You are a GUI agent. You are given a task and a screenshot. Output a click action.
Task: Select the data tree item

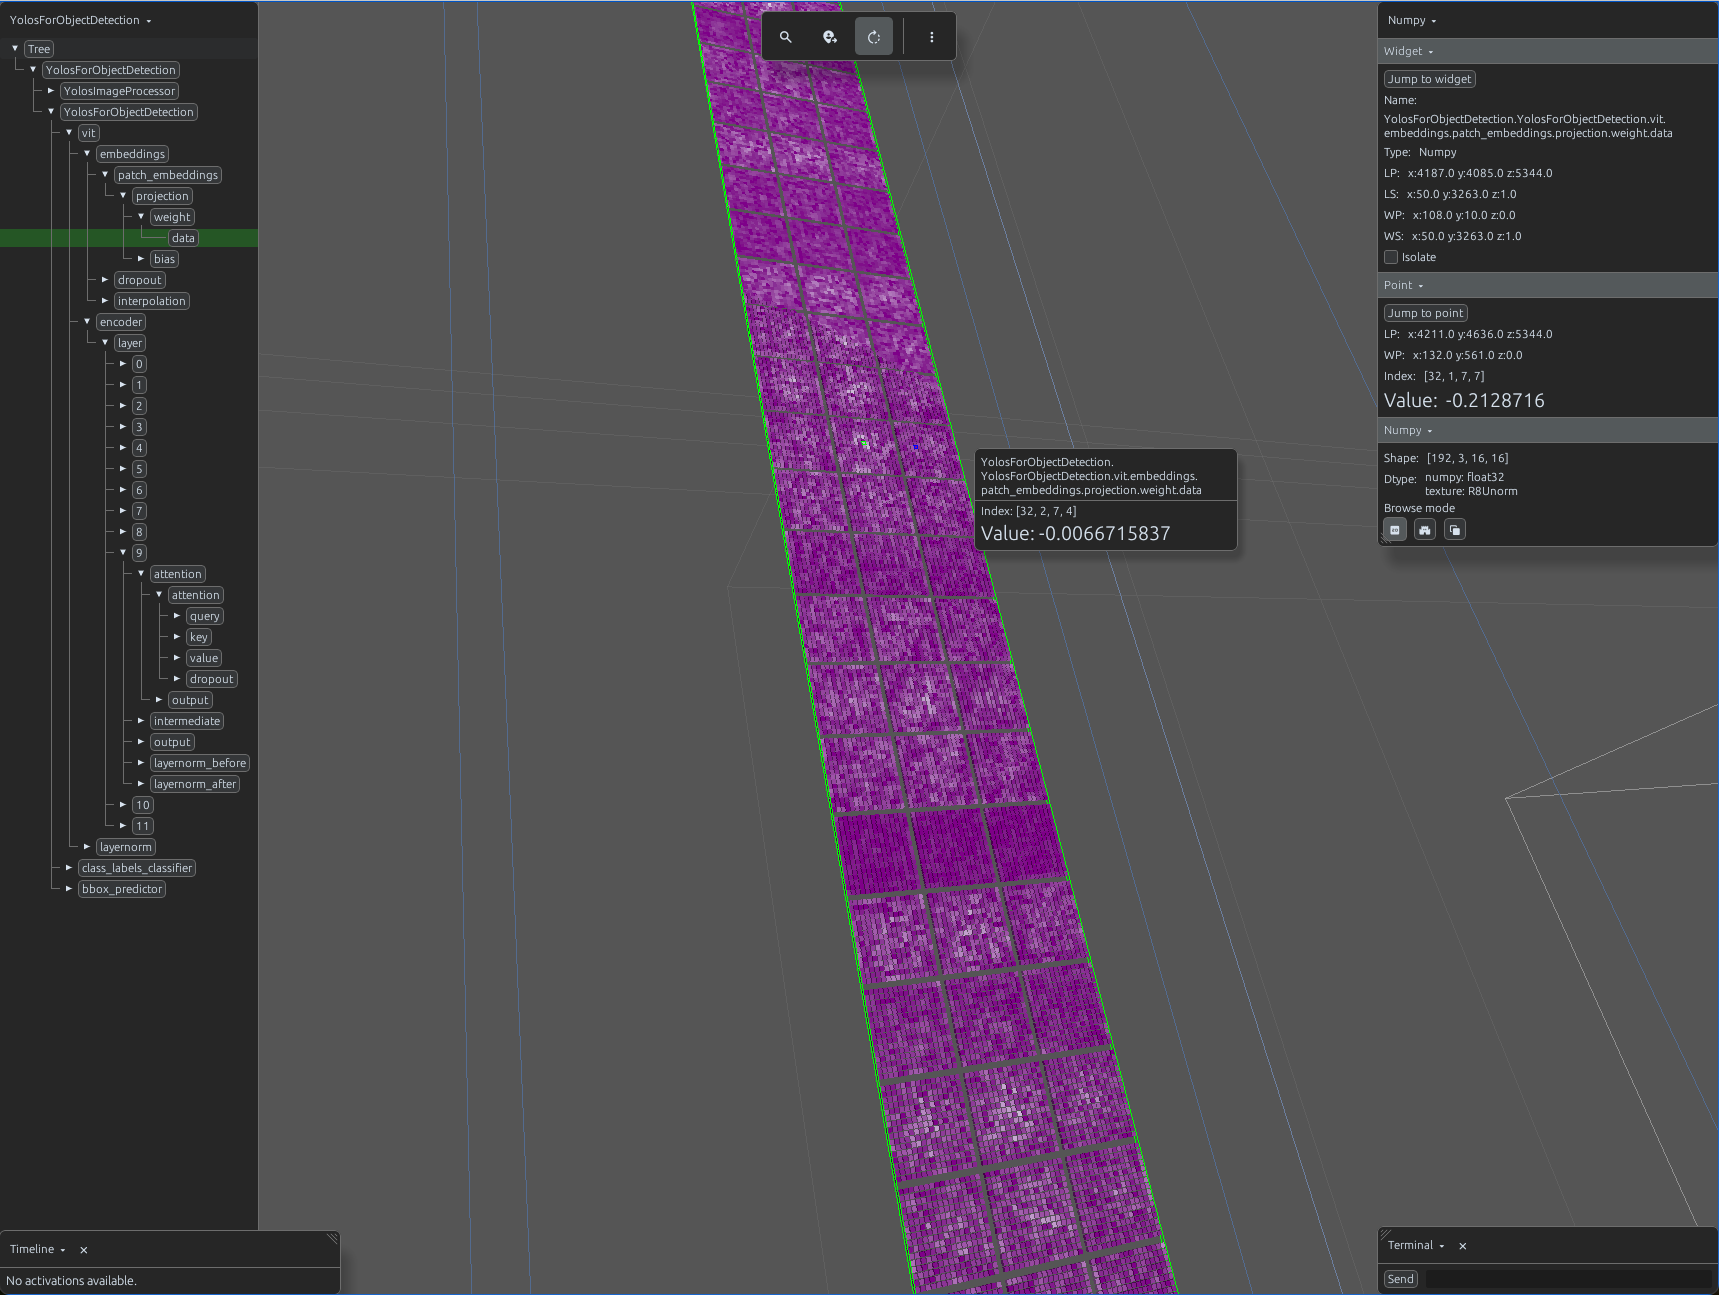tap(183, 238)
